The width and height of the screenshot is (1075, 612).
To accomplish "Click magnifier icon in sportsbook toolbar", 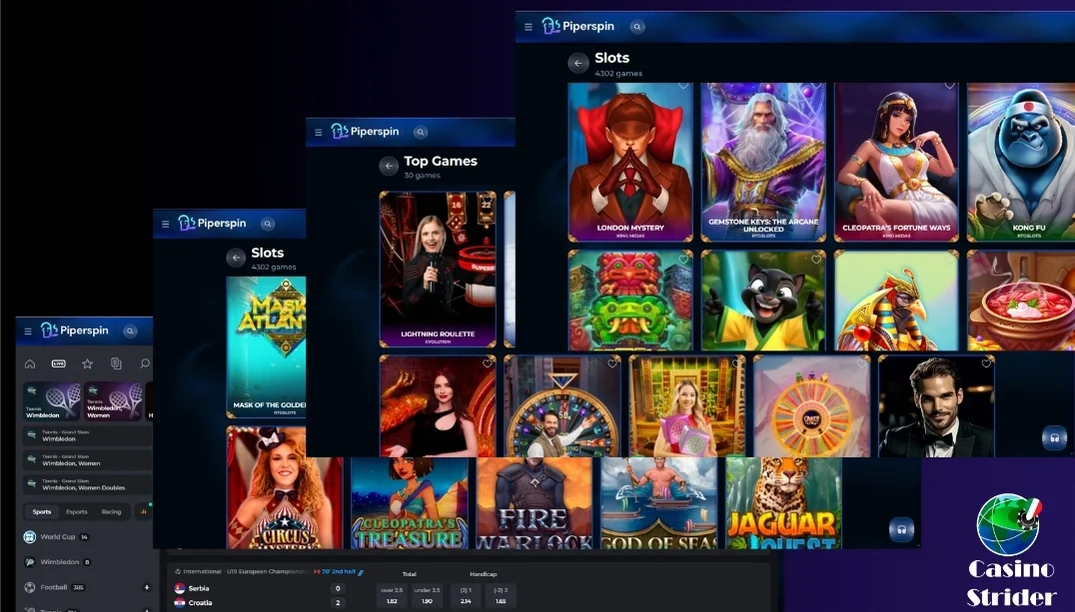I will 145,364.
